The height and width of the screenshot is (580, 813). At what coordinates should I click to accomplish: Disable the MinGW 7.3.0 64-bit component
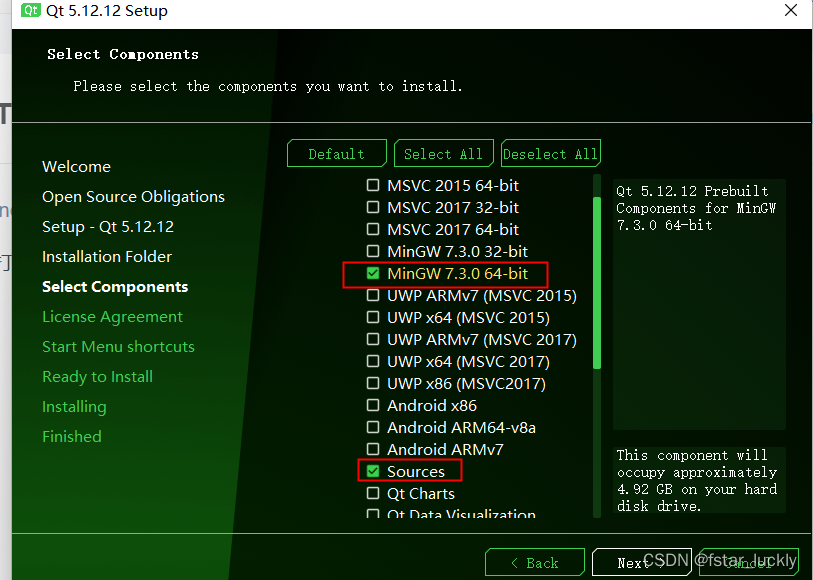point(373,273)
